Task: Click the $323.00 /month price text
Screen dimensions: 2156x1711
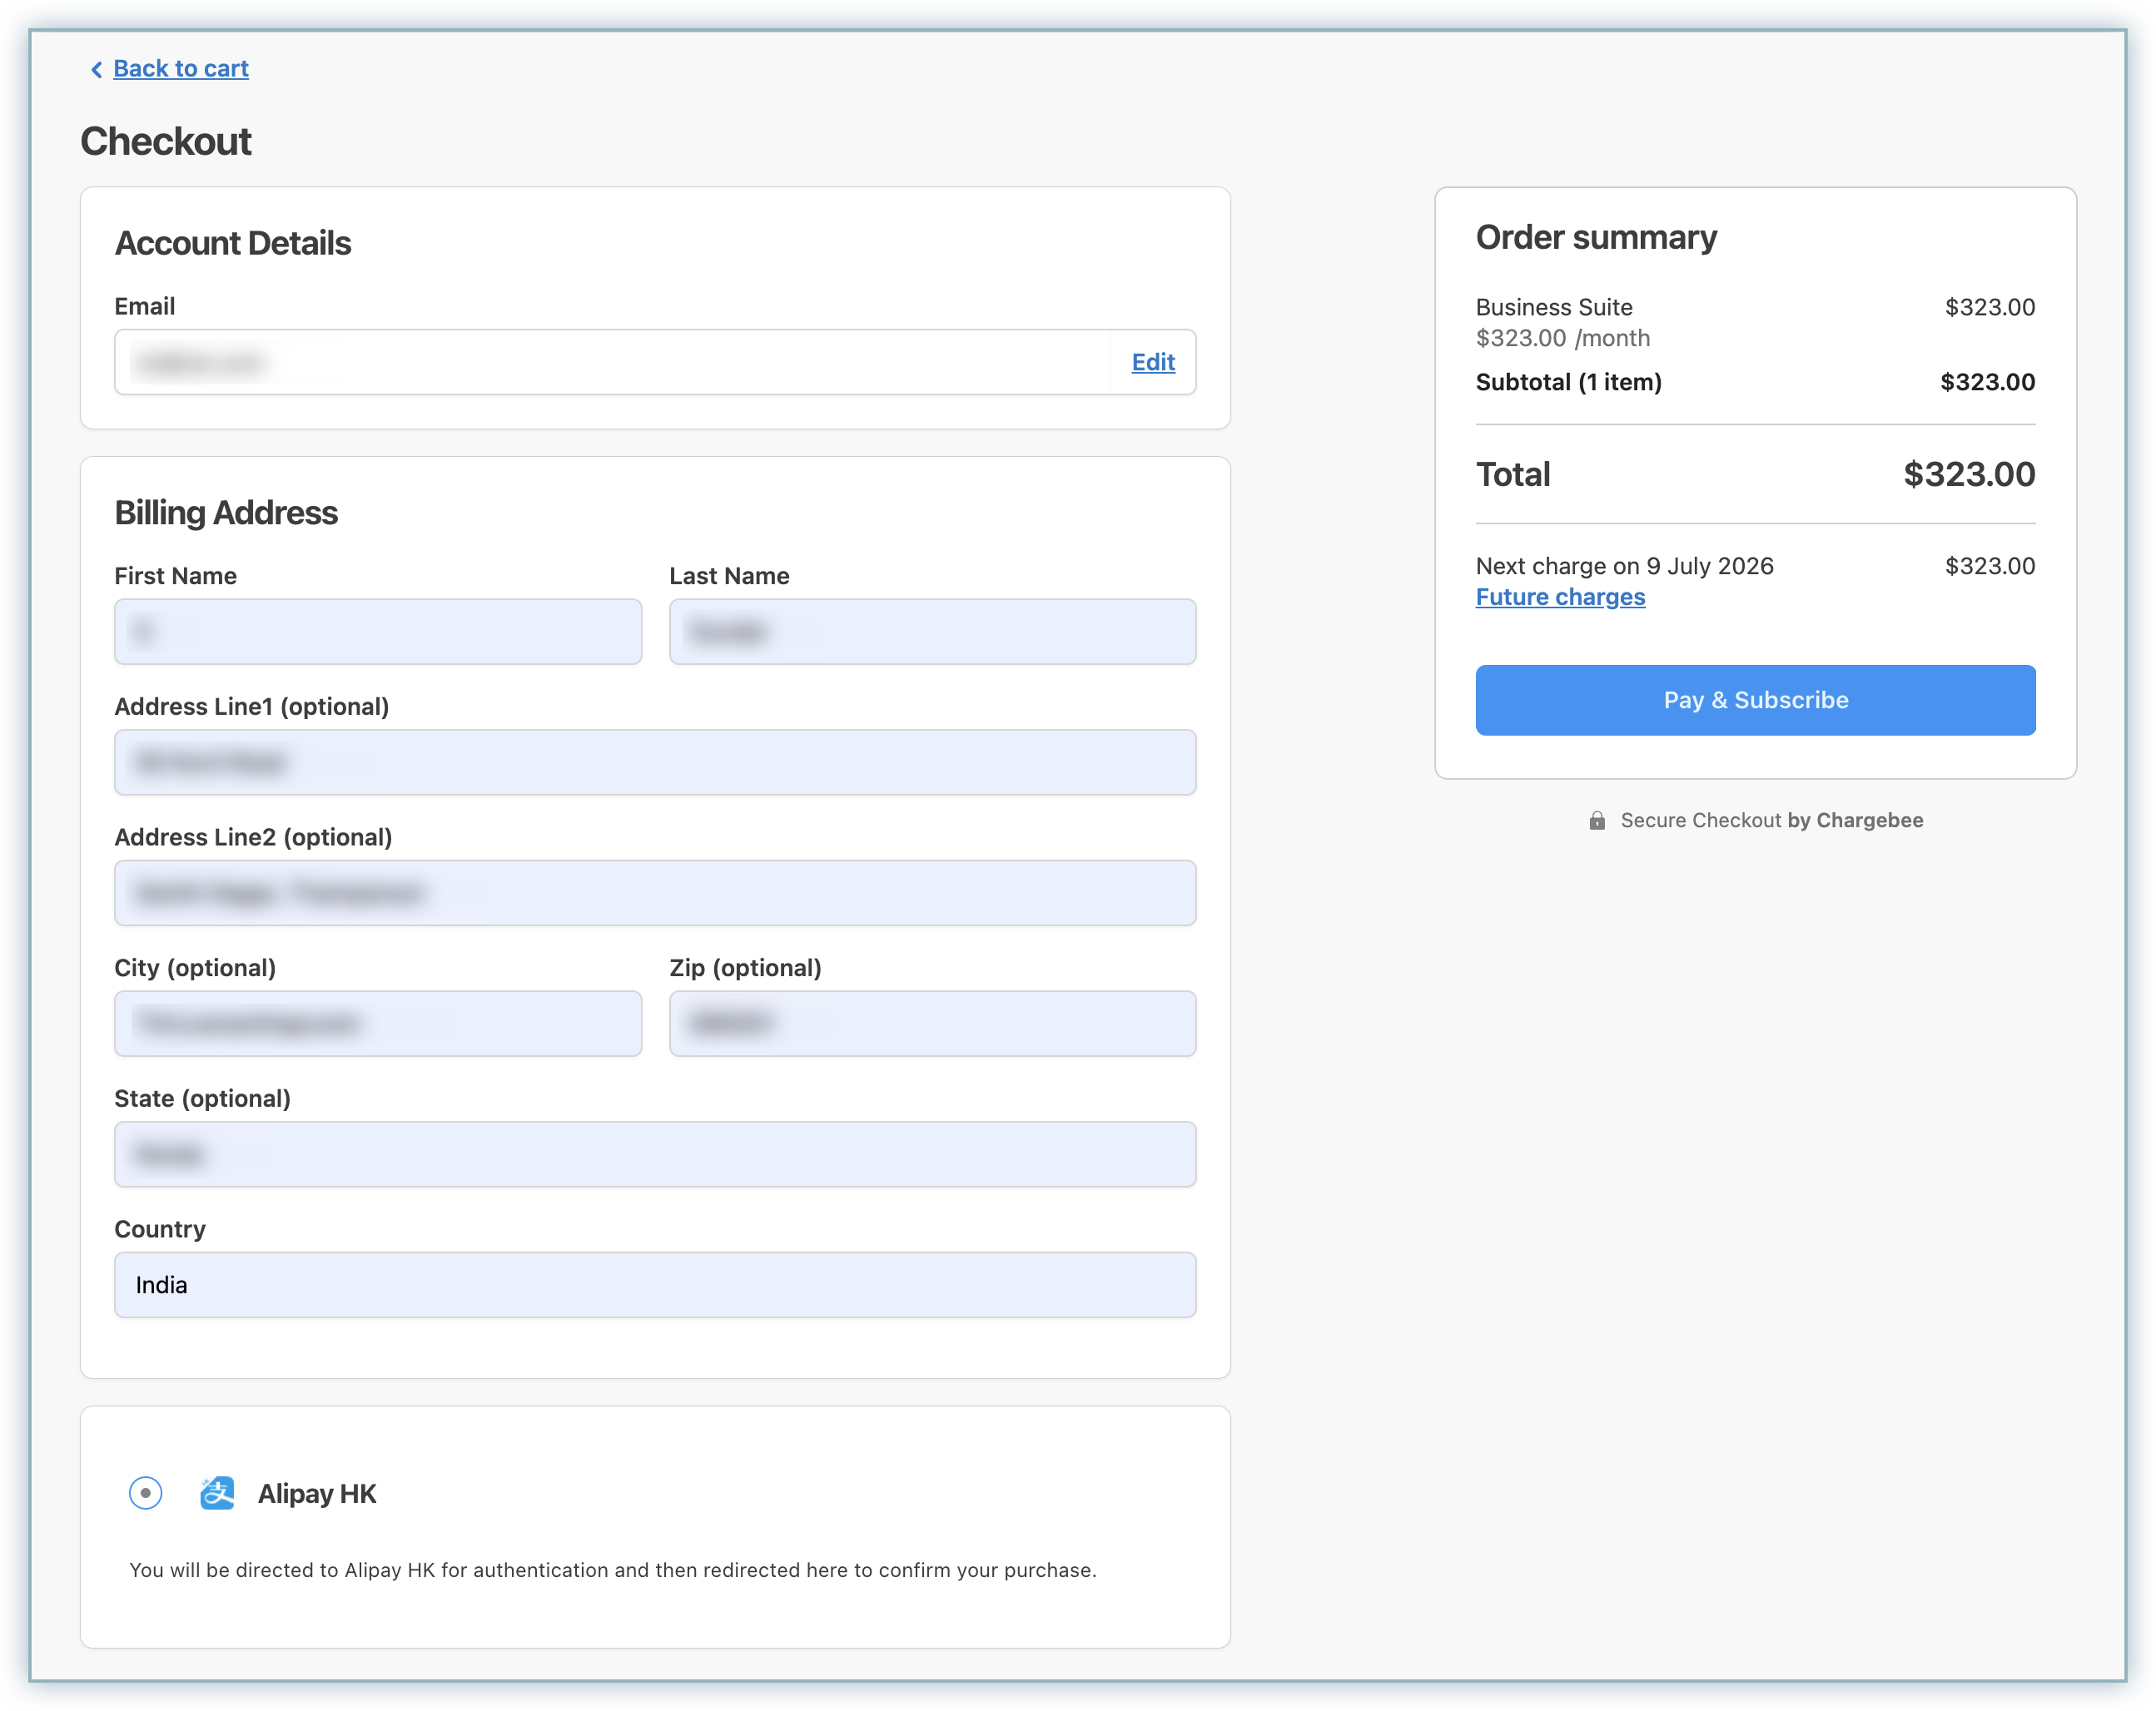Action: (1563, 338)
